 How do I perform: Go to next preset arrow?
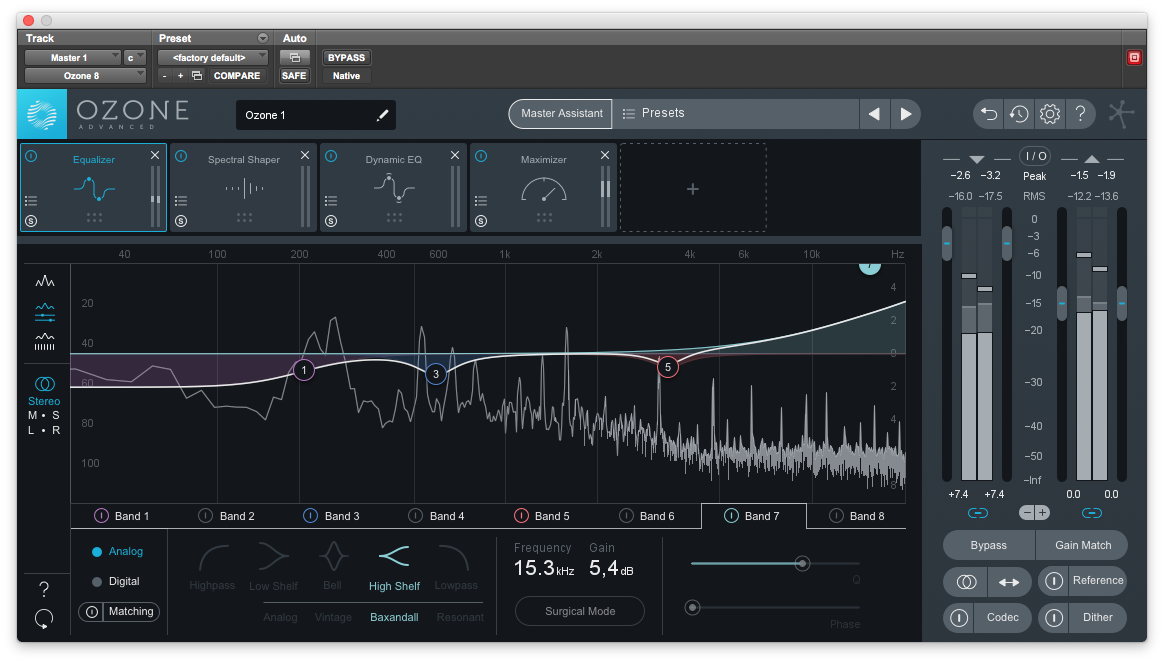(x=906, y=114)
